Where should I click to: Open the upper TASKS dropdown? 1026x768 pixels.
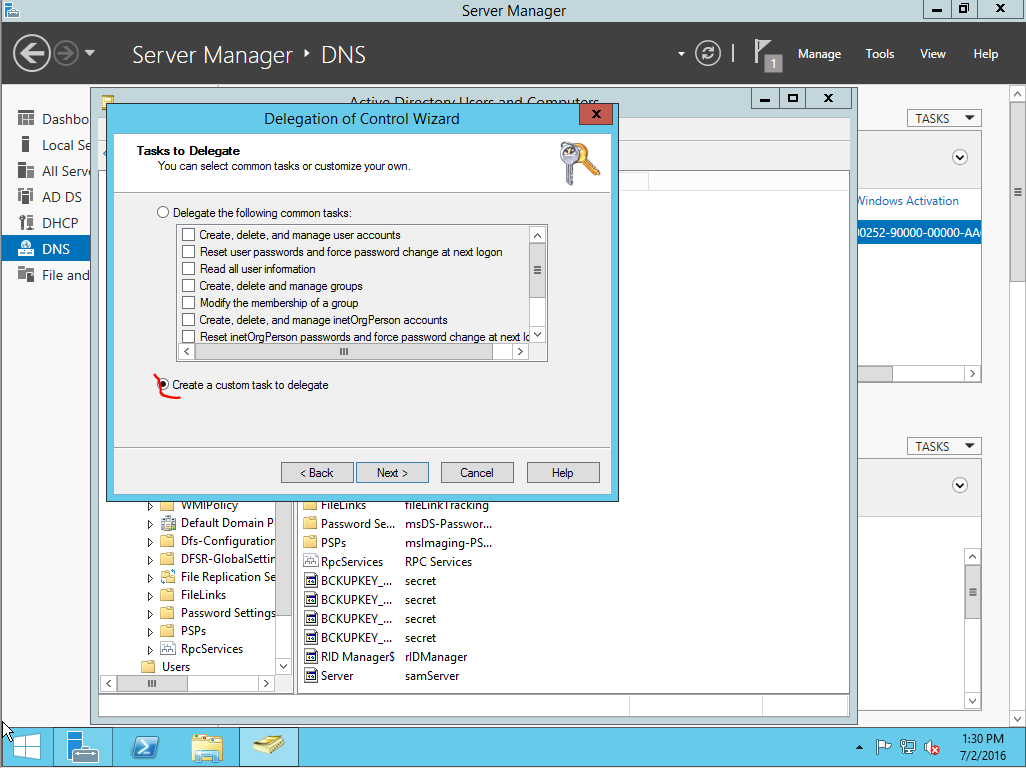[944, 118]
